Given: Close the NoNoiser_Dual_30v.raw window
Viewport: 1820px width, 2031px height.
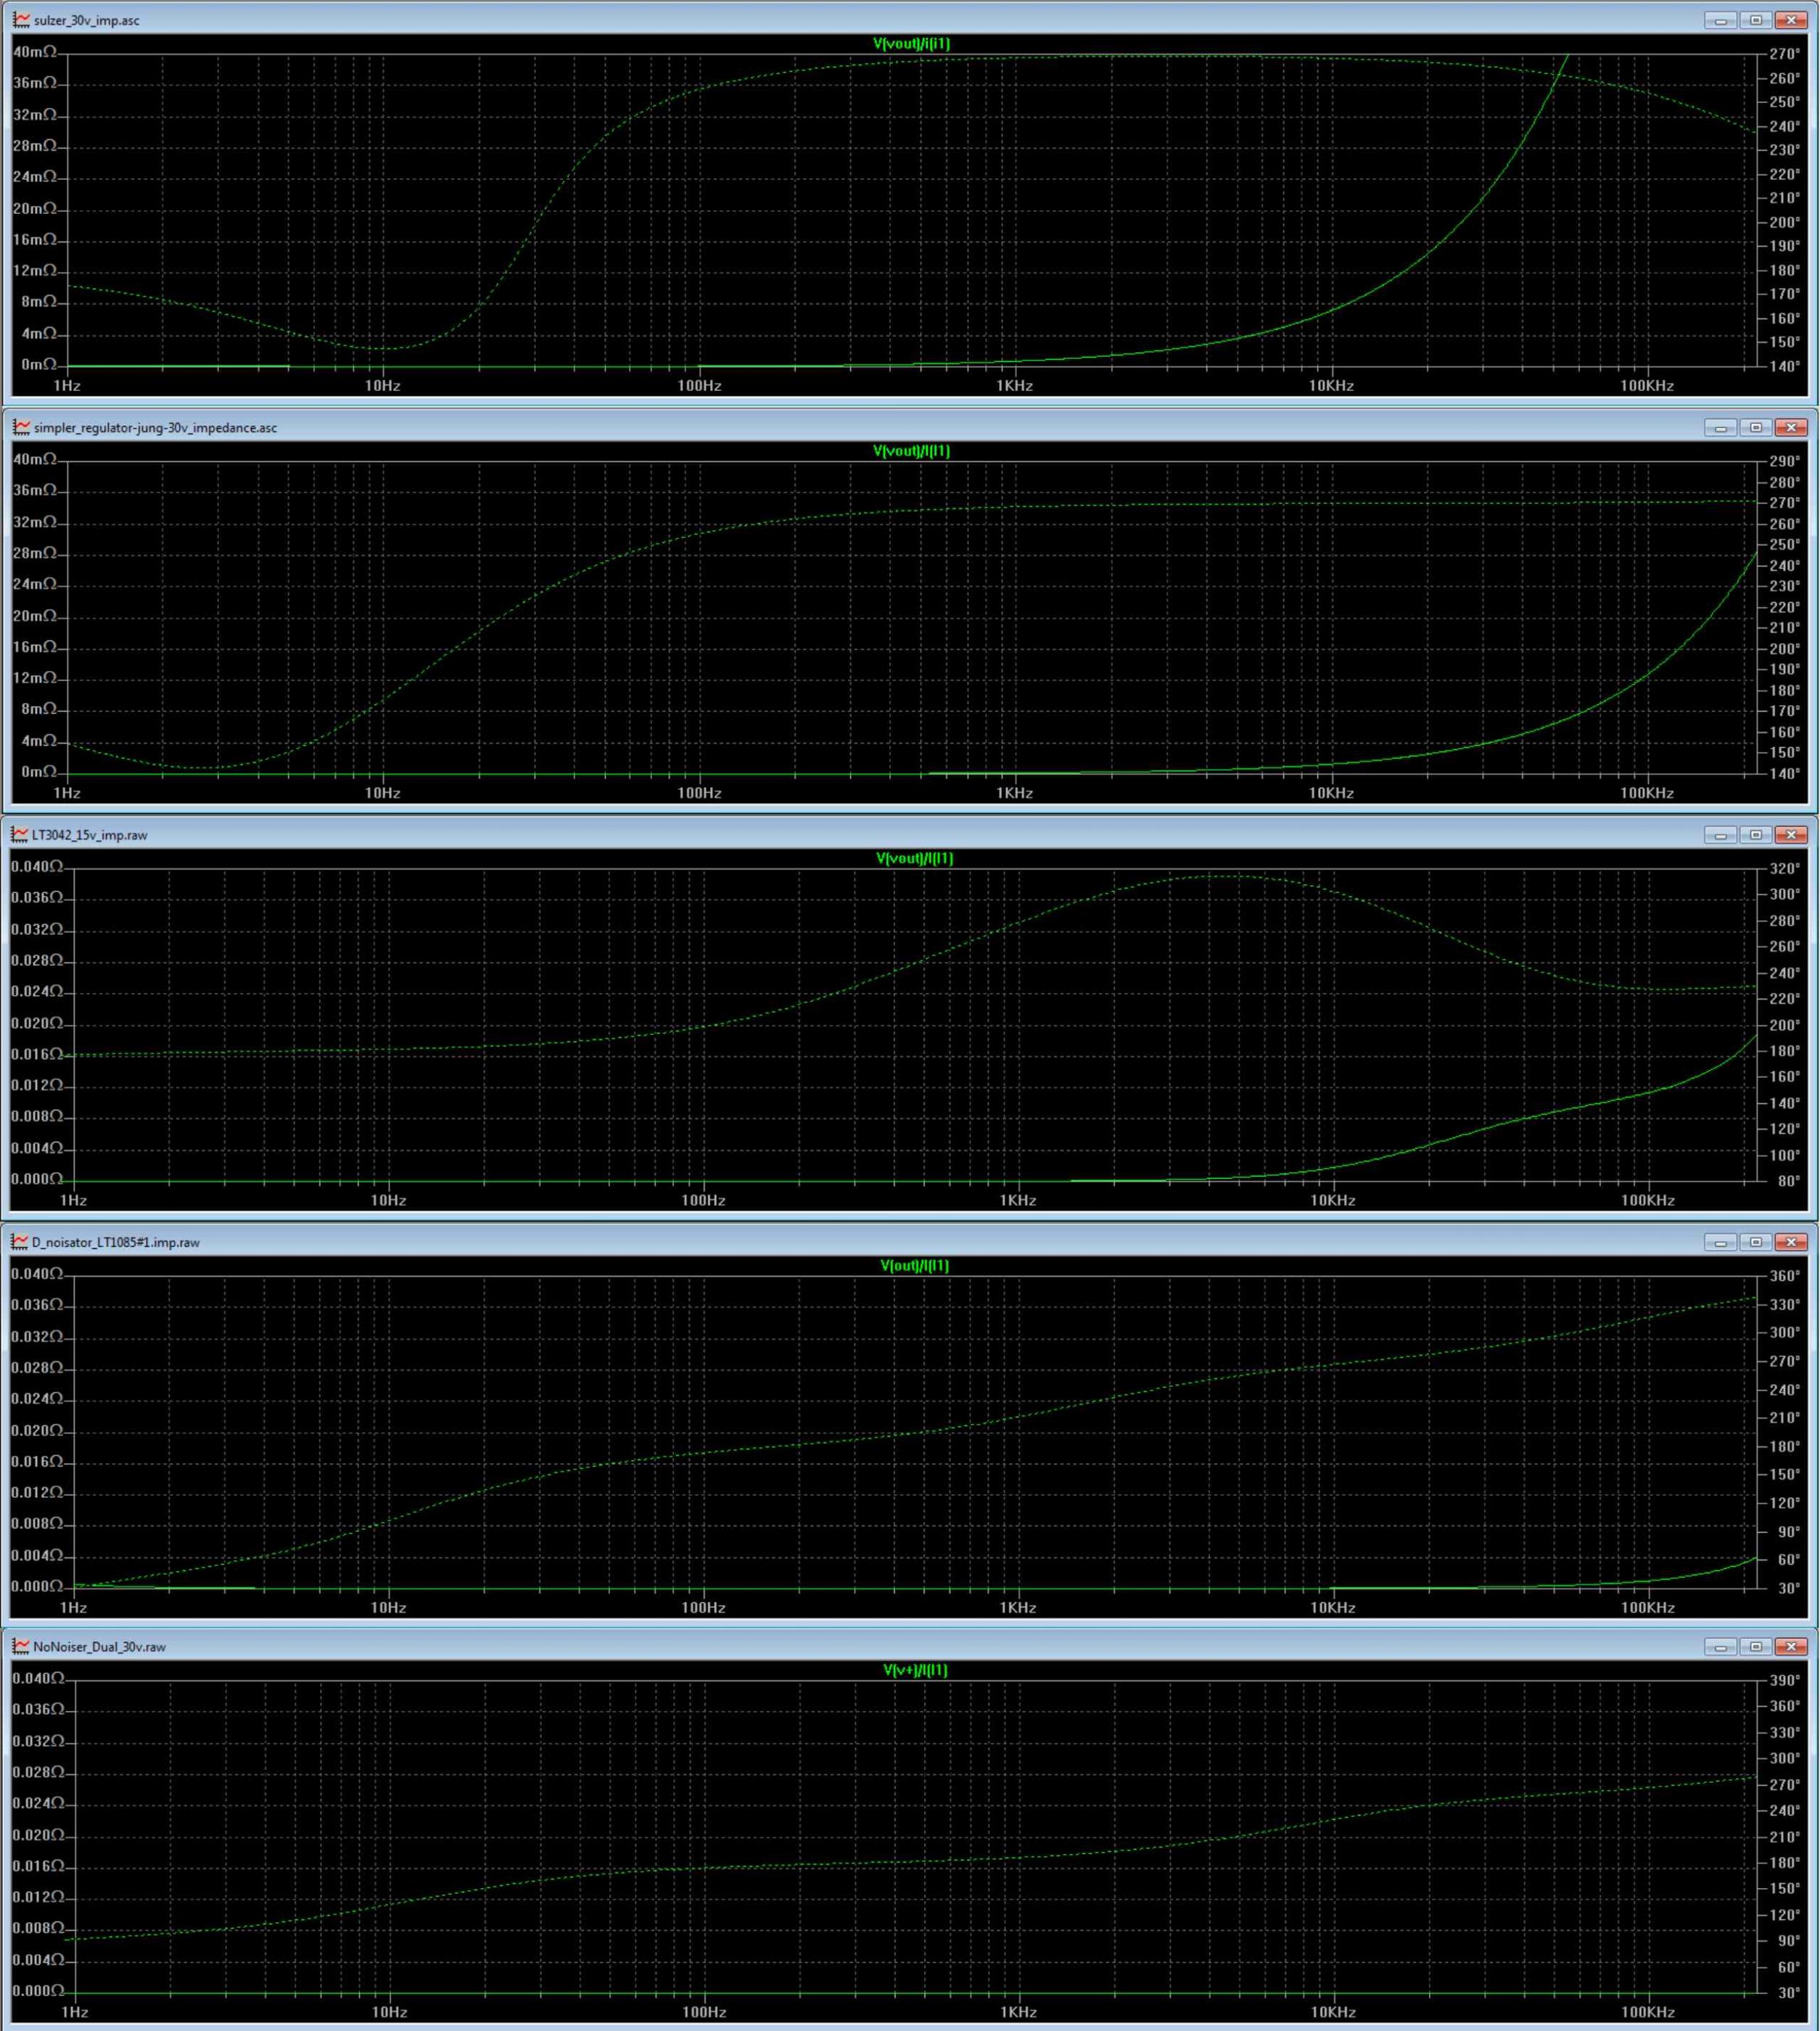Looking at the screenshot, I should (1790, 1647).
